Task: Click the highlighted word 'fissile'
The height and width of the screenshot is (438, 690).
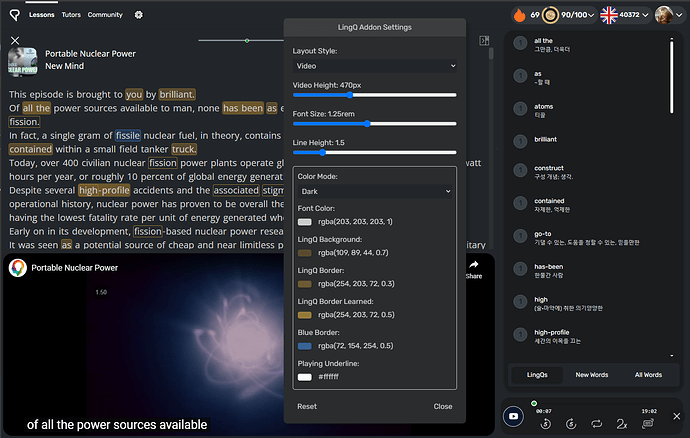Action: tap(128, 136)
